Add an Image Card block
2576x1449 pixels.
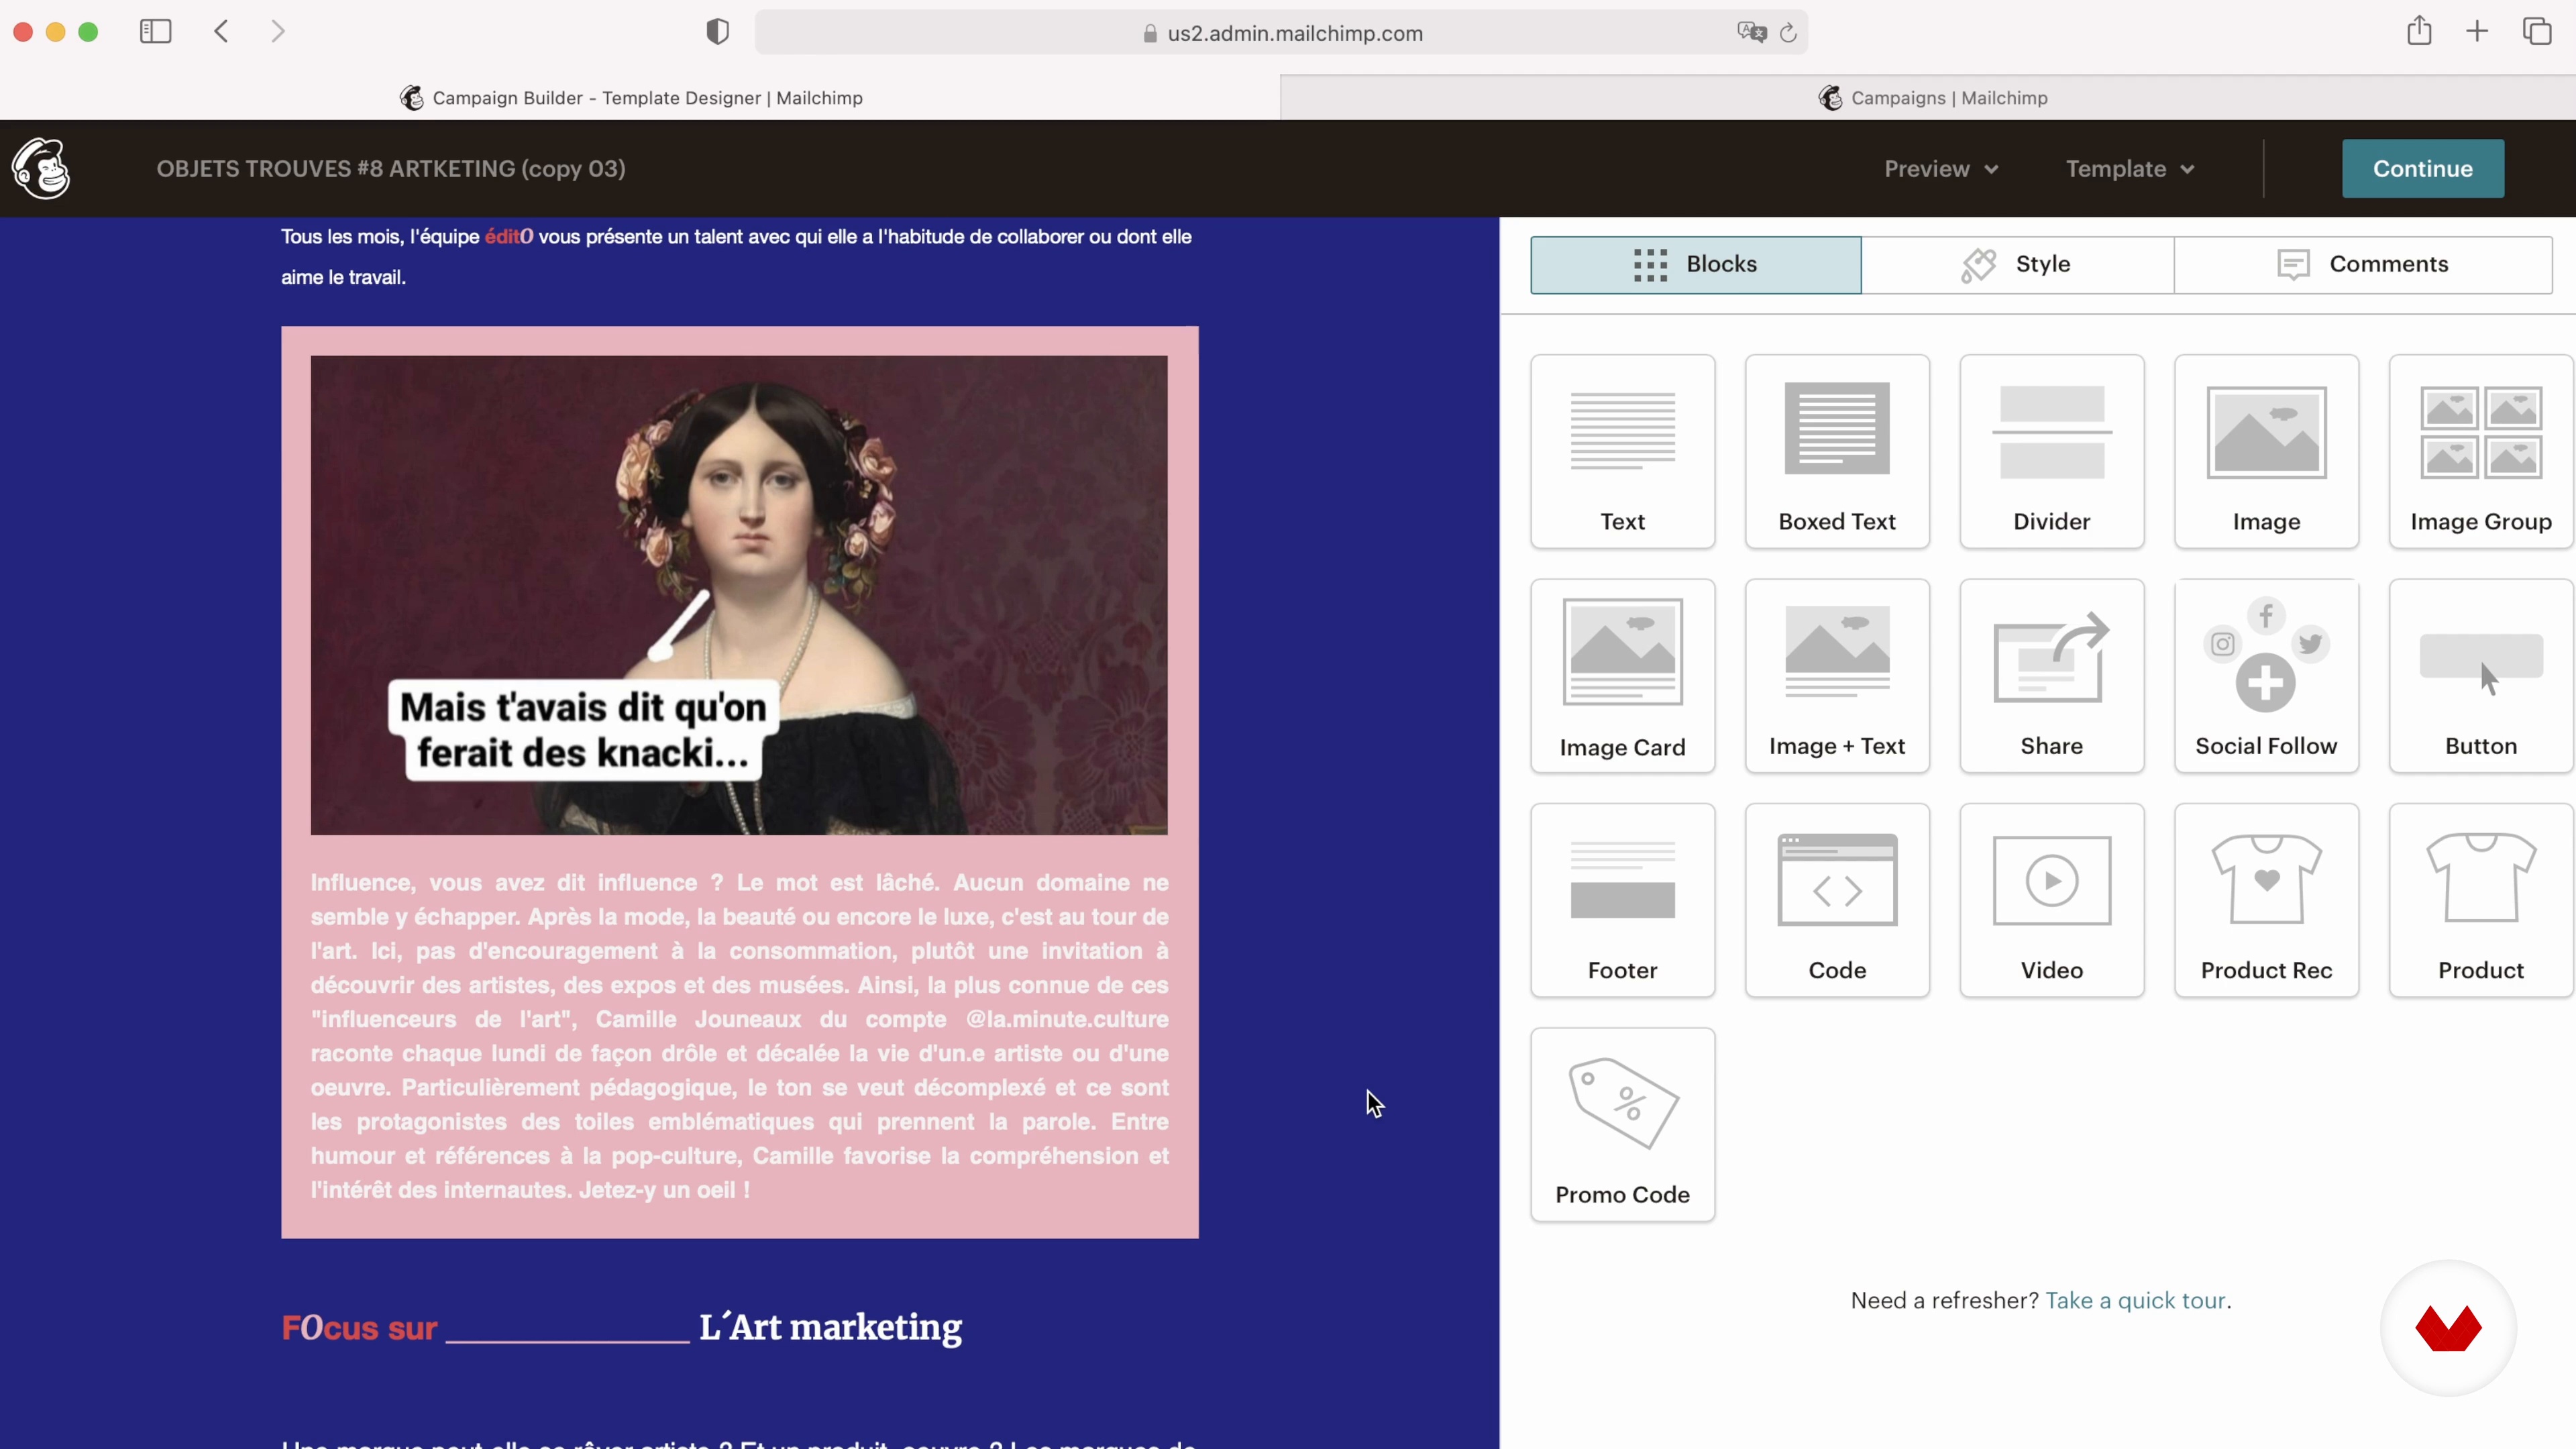coord(1622,676)
